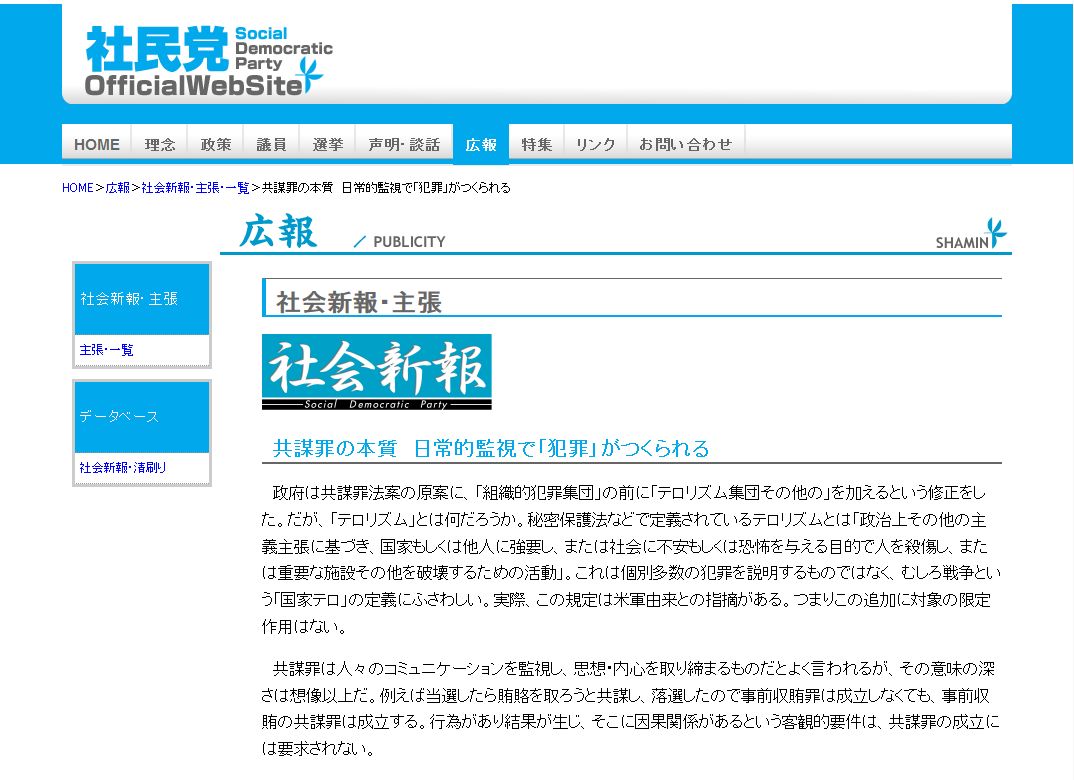Open the 選挙 menu item
The image size is (1074, 780).
(x=328, y=144)
